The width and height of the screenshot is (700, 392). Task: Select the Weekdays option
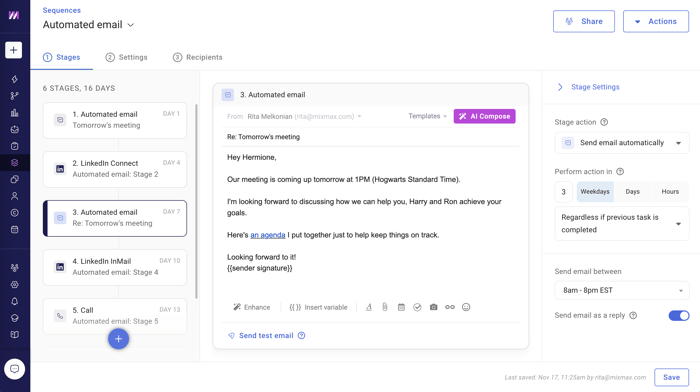595,192
